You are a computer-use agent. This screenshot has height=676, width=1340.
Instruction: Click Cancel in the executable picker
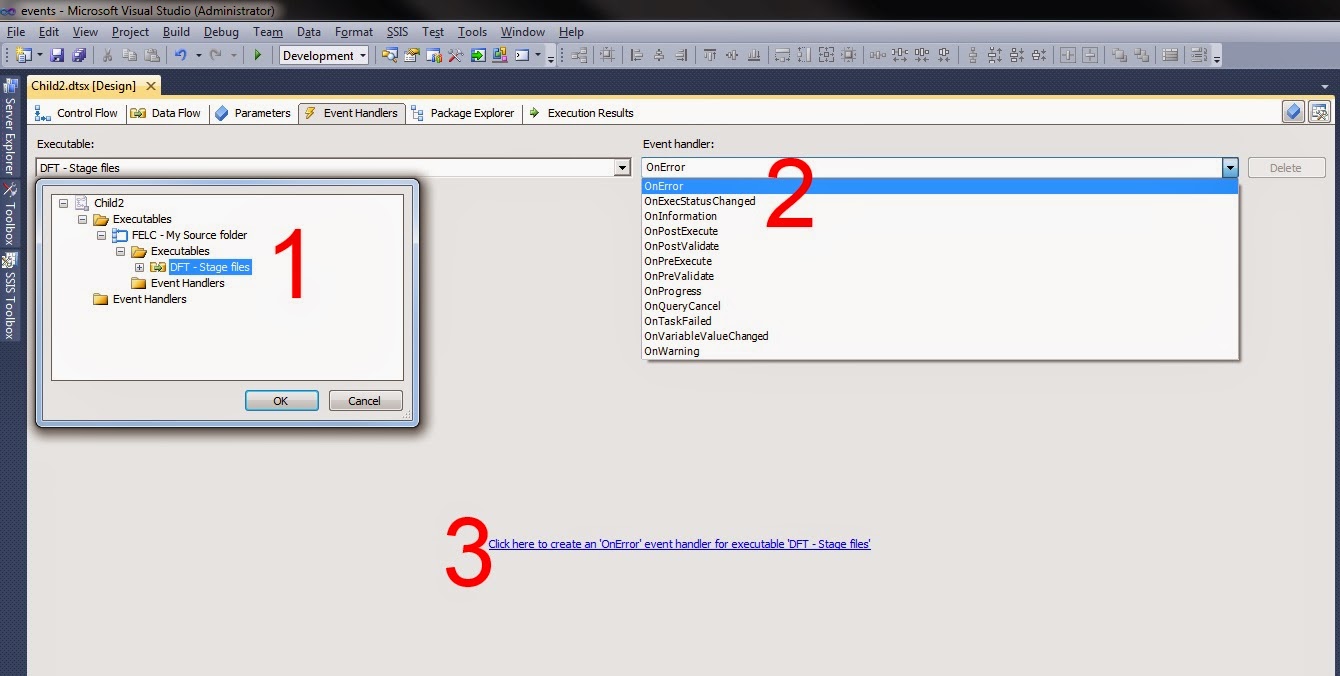point(364,401)
